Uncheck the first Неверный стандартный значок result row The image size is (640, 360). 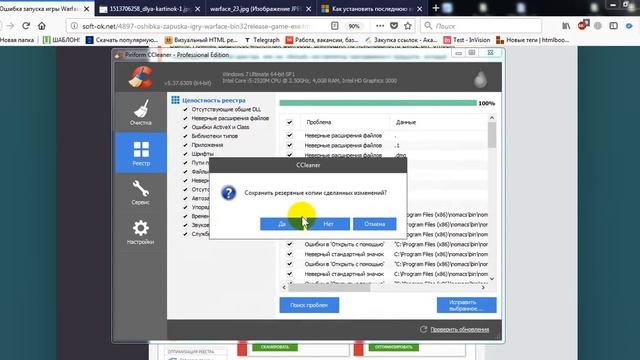[x=289, y=254]
